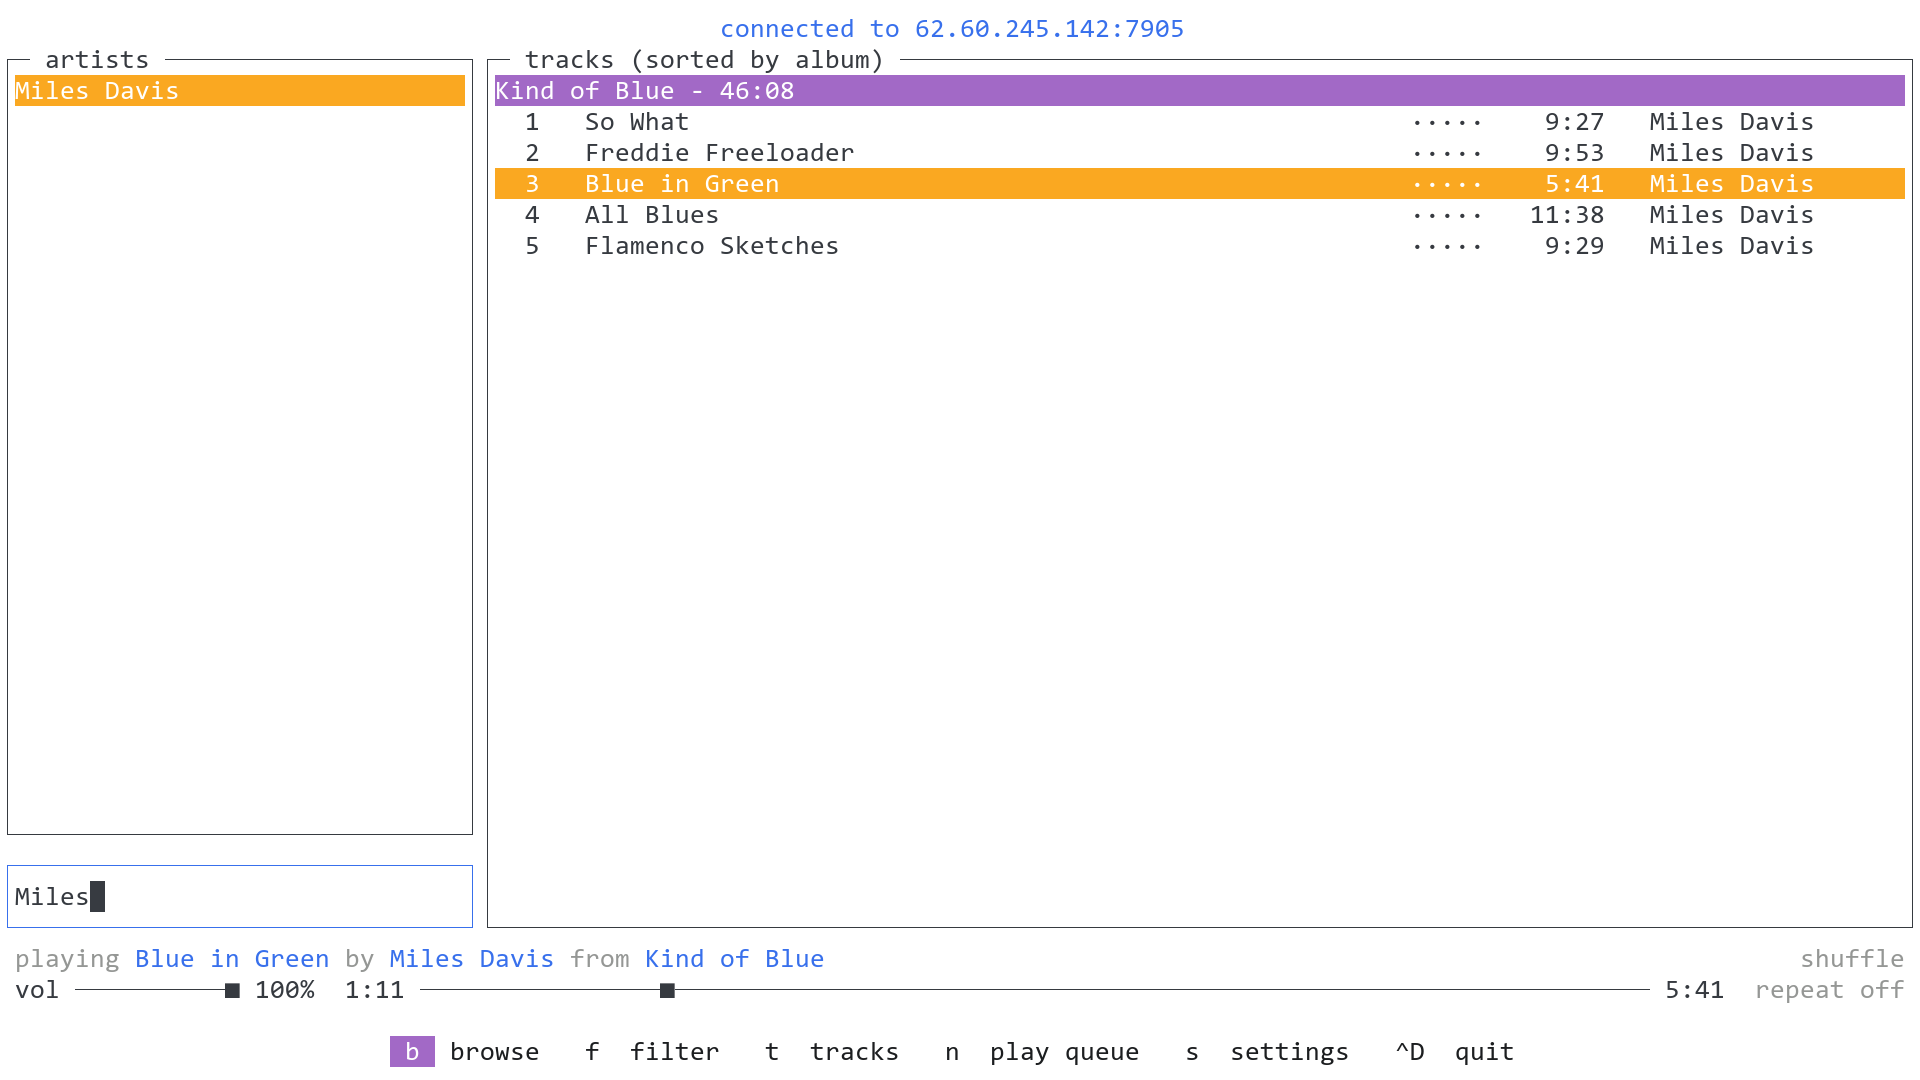Select the All Blues track
The height and width of the screenshot is (1080, 1920).
pos(651,215)
